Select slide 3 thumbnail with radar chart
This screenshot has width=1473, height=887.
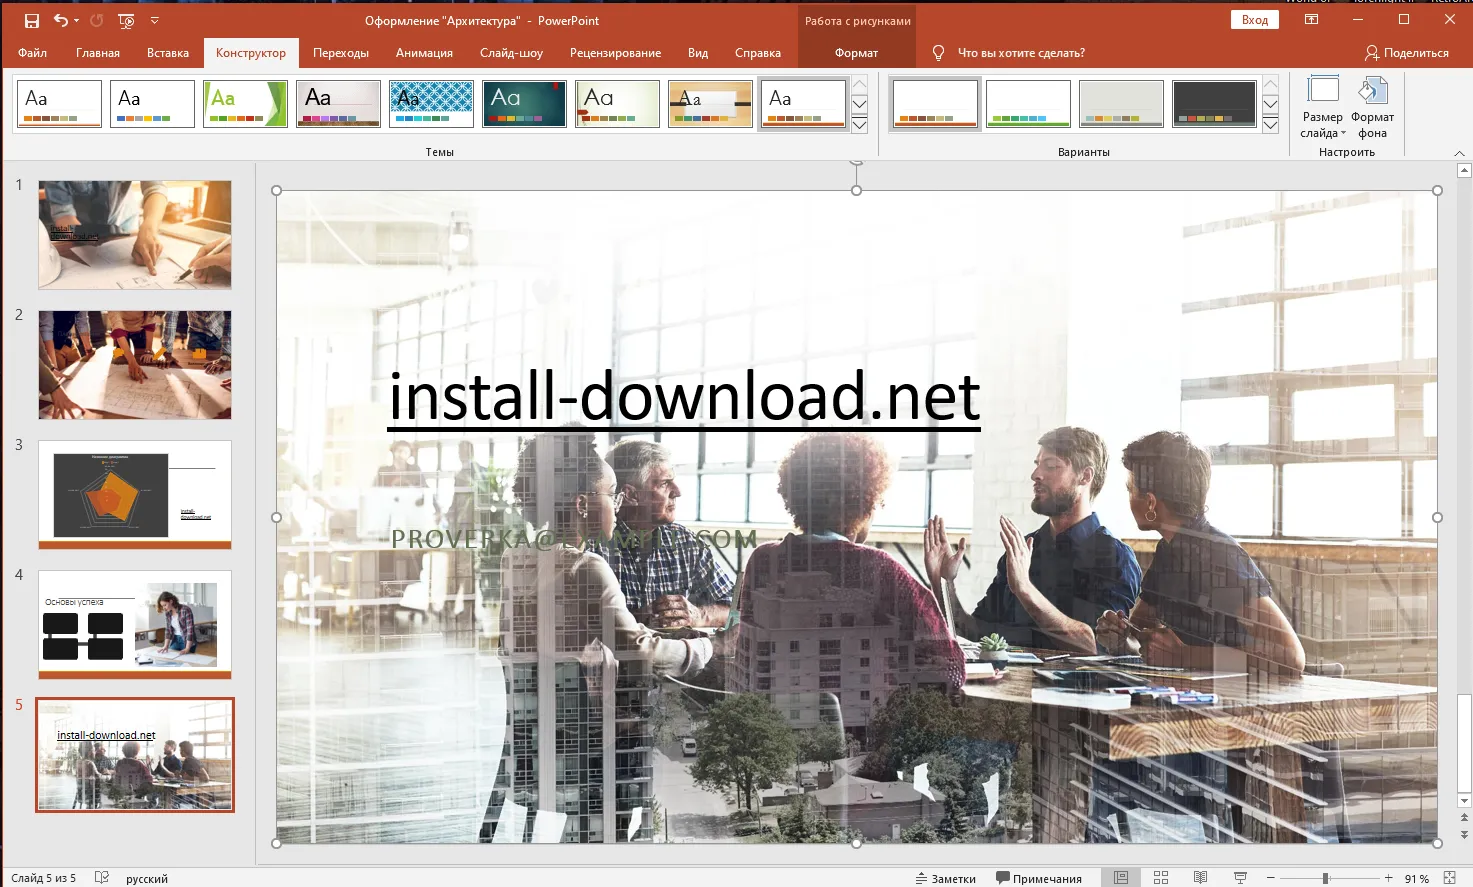click(135, 494)
